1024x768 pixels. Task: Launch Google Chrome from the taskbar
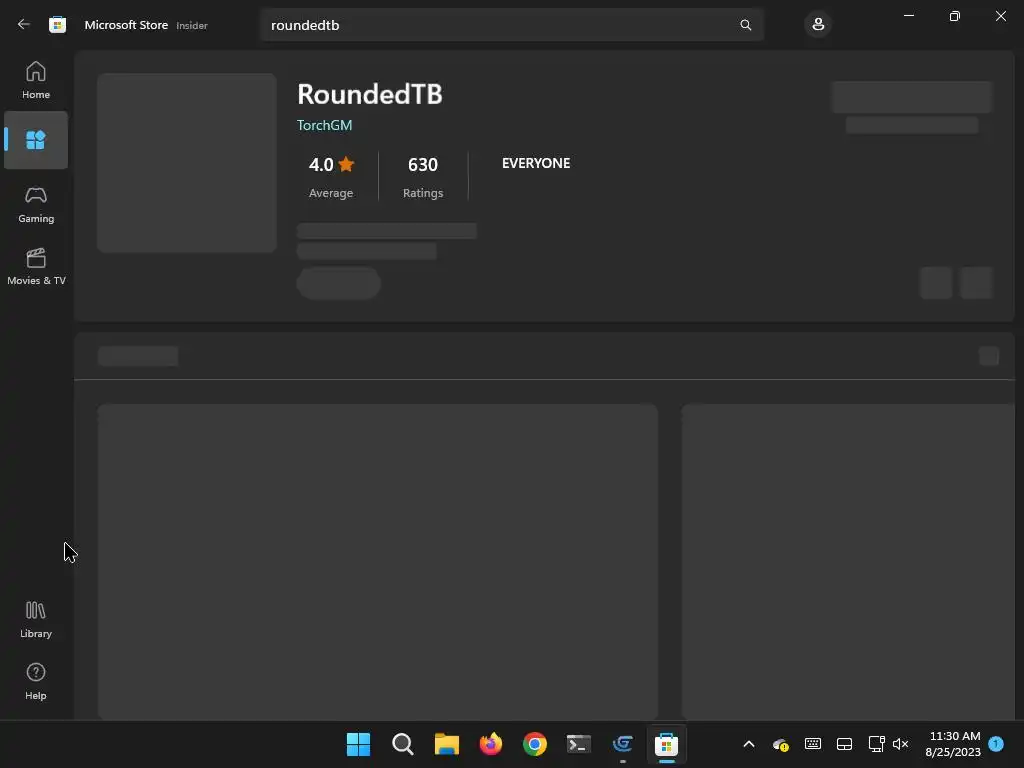534,744
